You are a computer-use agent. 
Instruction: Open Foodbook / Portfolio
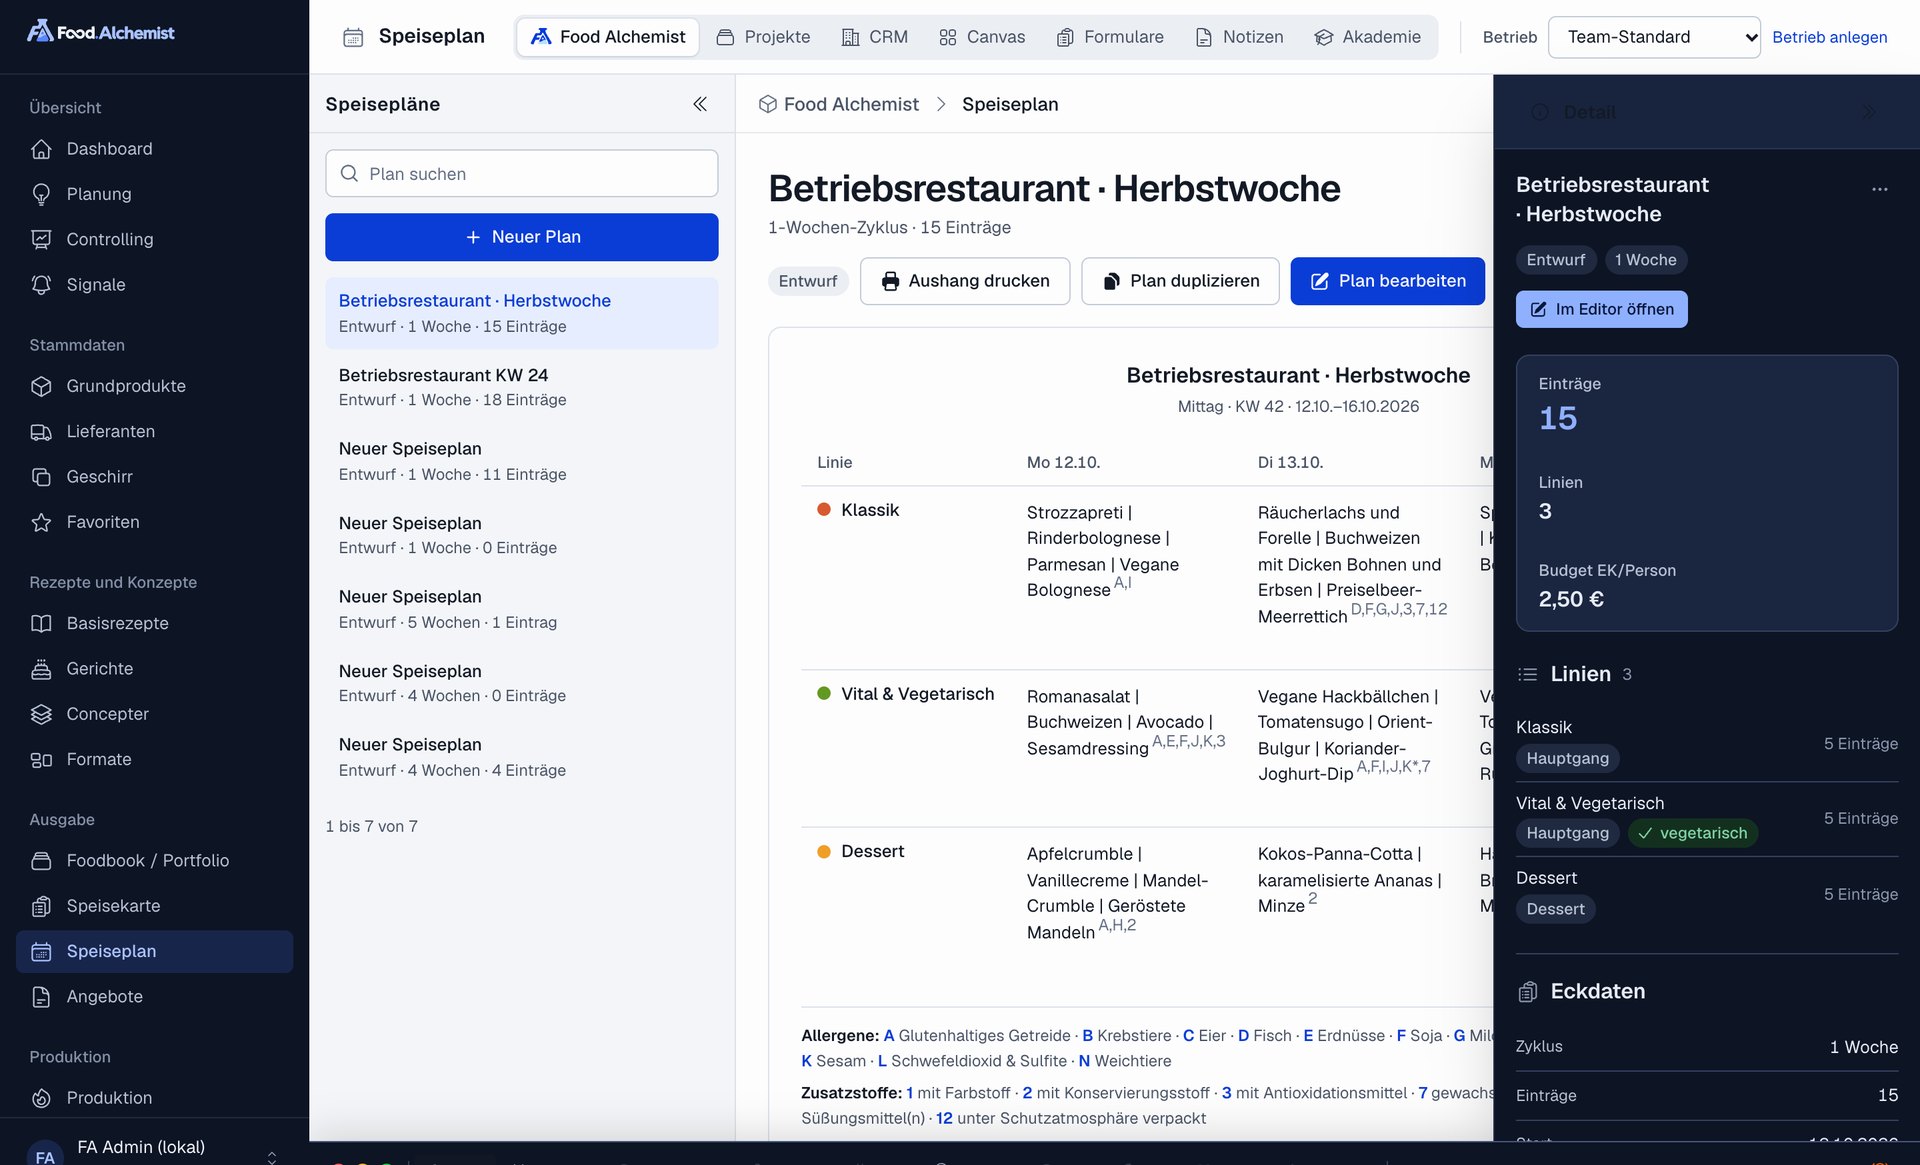[x=154, y=860]
